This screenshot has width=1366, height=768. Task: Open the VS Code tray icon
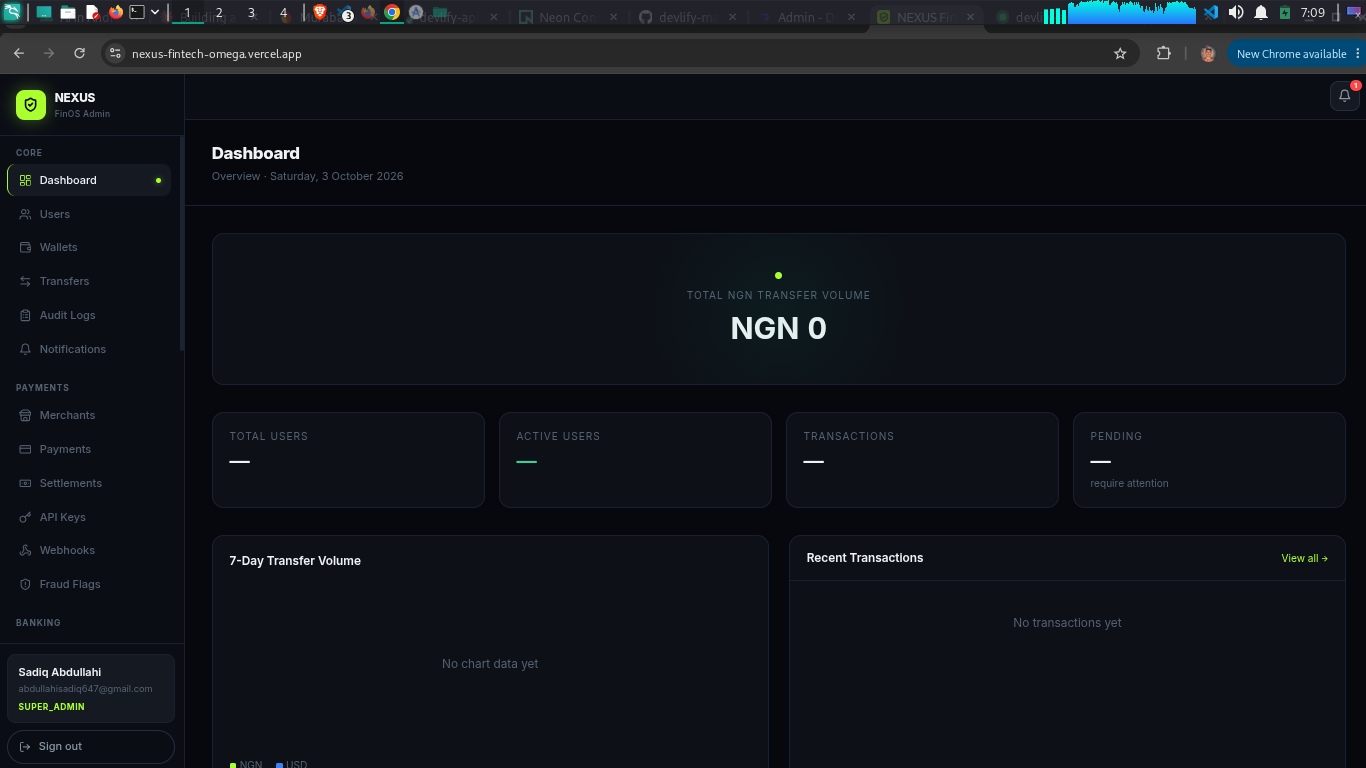[x=1211, y=13]
